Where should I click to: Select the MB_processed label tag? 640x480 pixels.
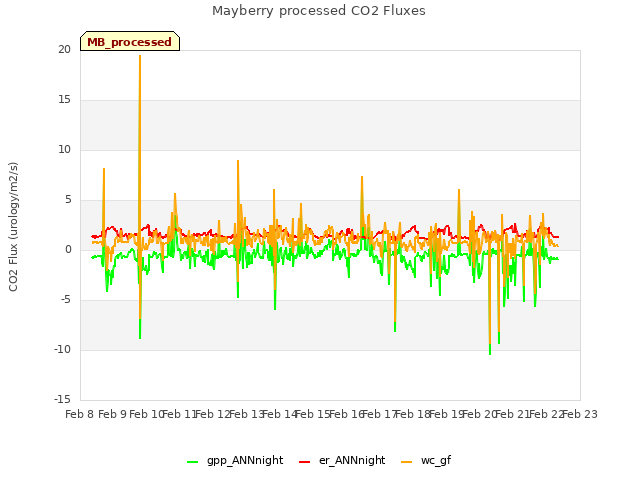point(130,41)
